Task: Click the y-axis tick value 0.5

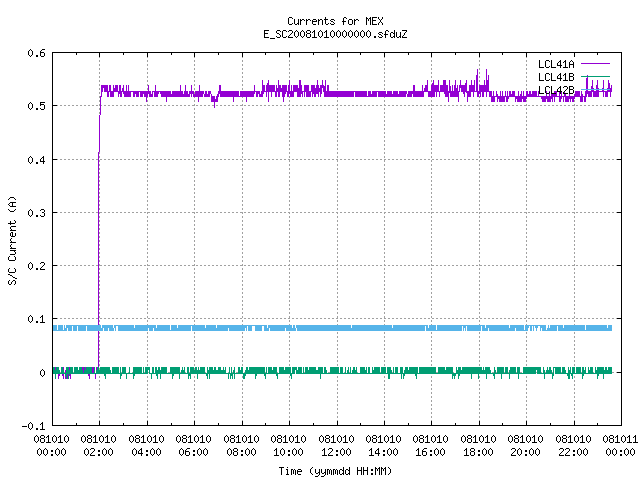Action: click(36, 106)
